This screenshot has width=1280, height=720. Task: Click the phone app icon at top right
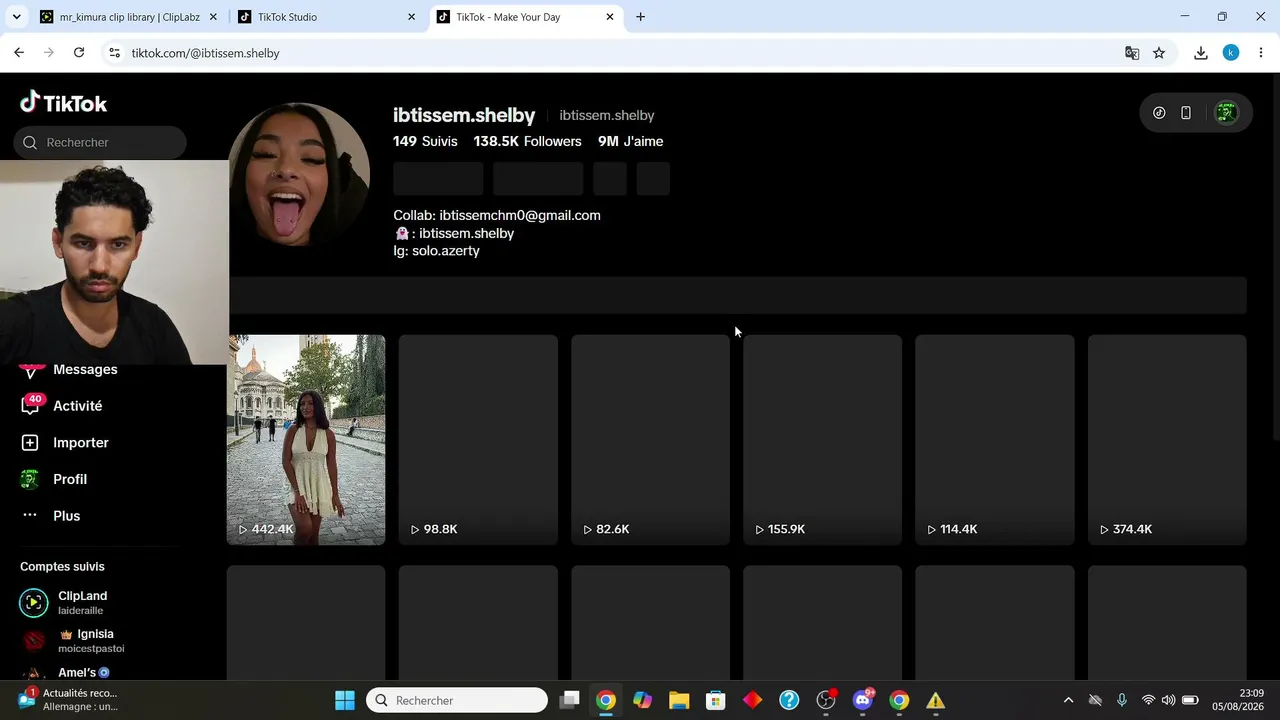tap(1186, 113)
